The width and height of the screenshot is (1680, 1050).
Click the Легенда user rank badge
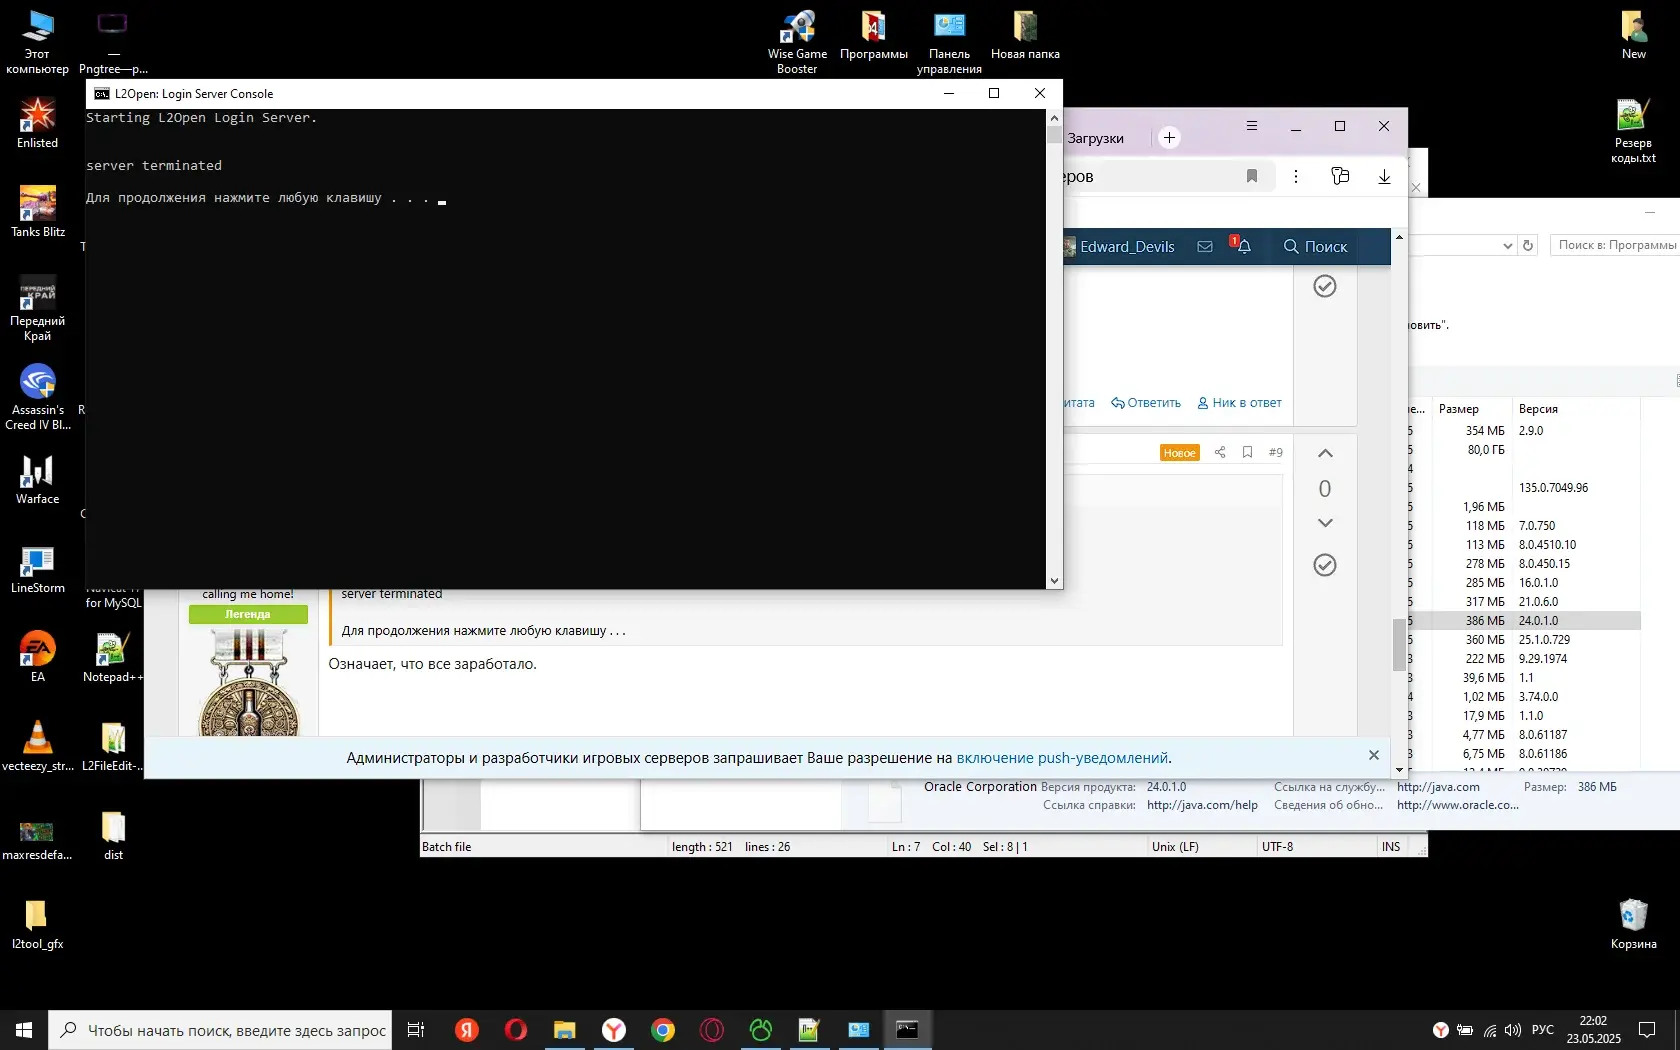click(248, 614)
